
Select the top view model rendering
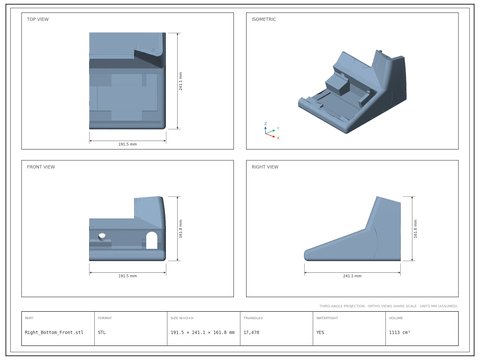[x=127, y=81]
